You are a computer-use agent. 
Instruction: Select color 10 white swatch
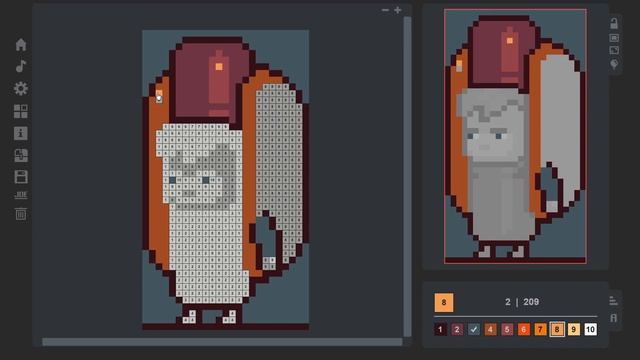pos(591,329)
